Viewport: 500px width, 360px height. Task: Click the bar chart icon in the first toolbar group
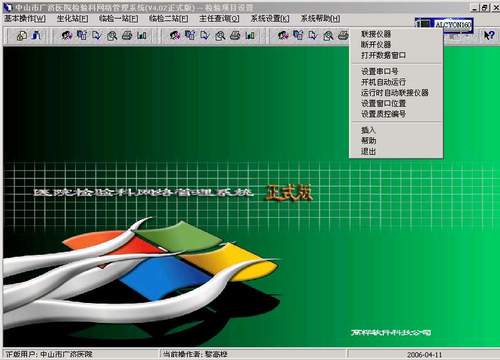(142, 35)
